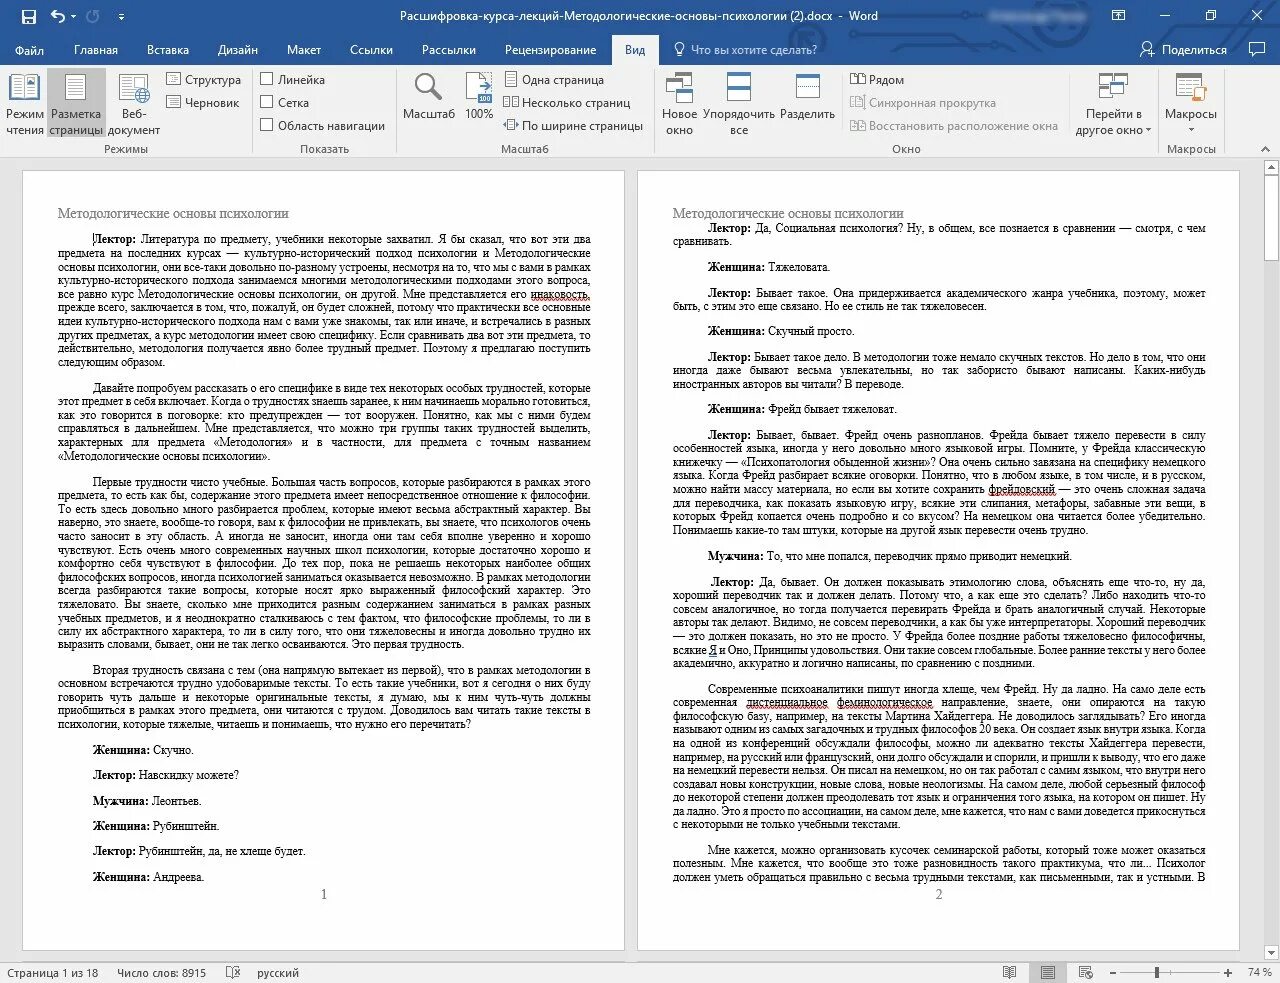The image size is (1280, 983).
Task: Click Новое окно button
Action: point(680,104)
